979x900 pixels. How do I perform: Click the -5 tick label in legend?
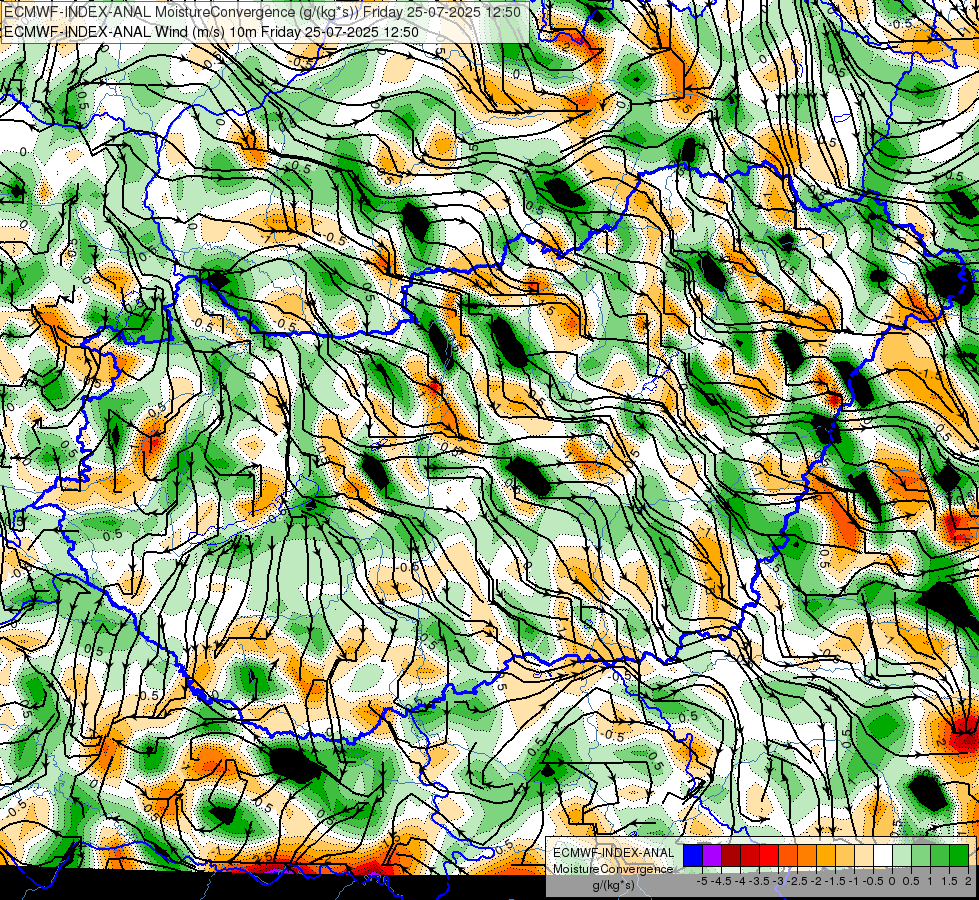tap(702, 881)
